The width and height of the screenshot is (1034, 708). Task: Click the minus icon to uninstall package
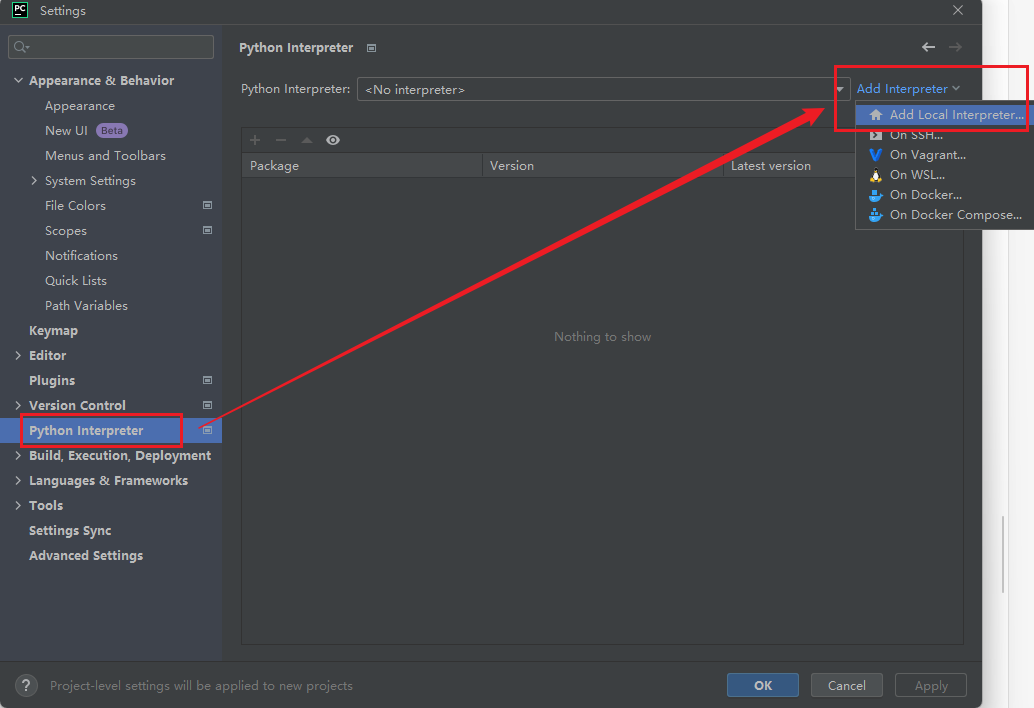[x=281, y=140]
